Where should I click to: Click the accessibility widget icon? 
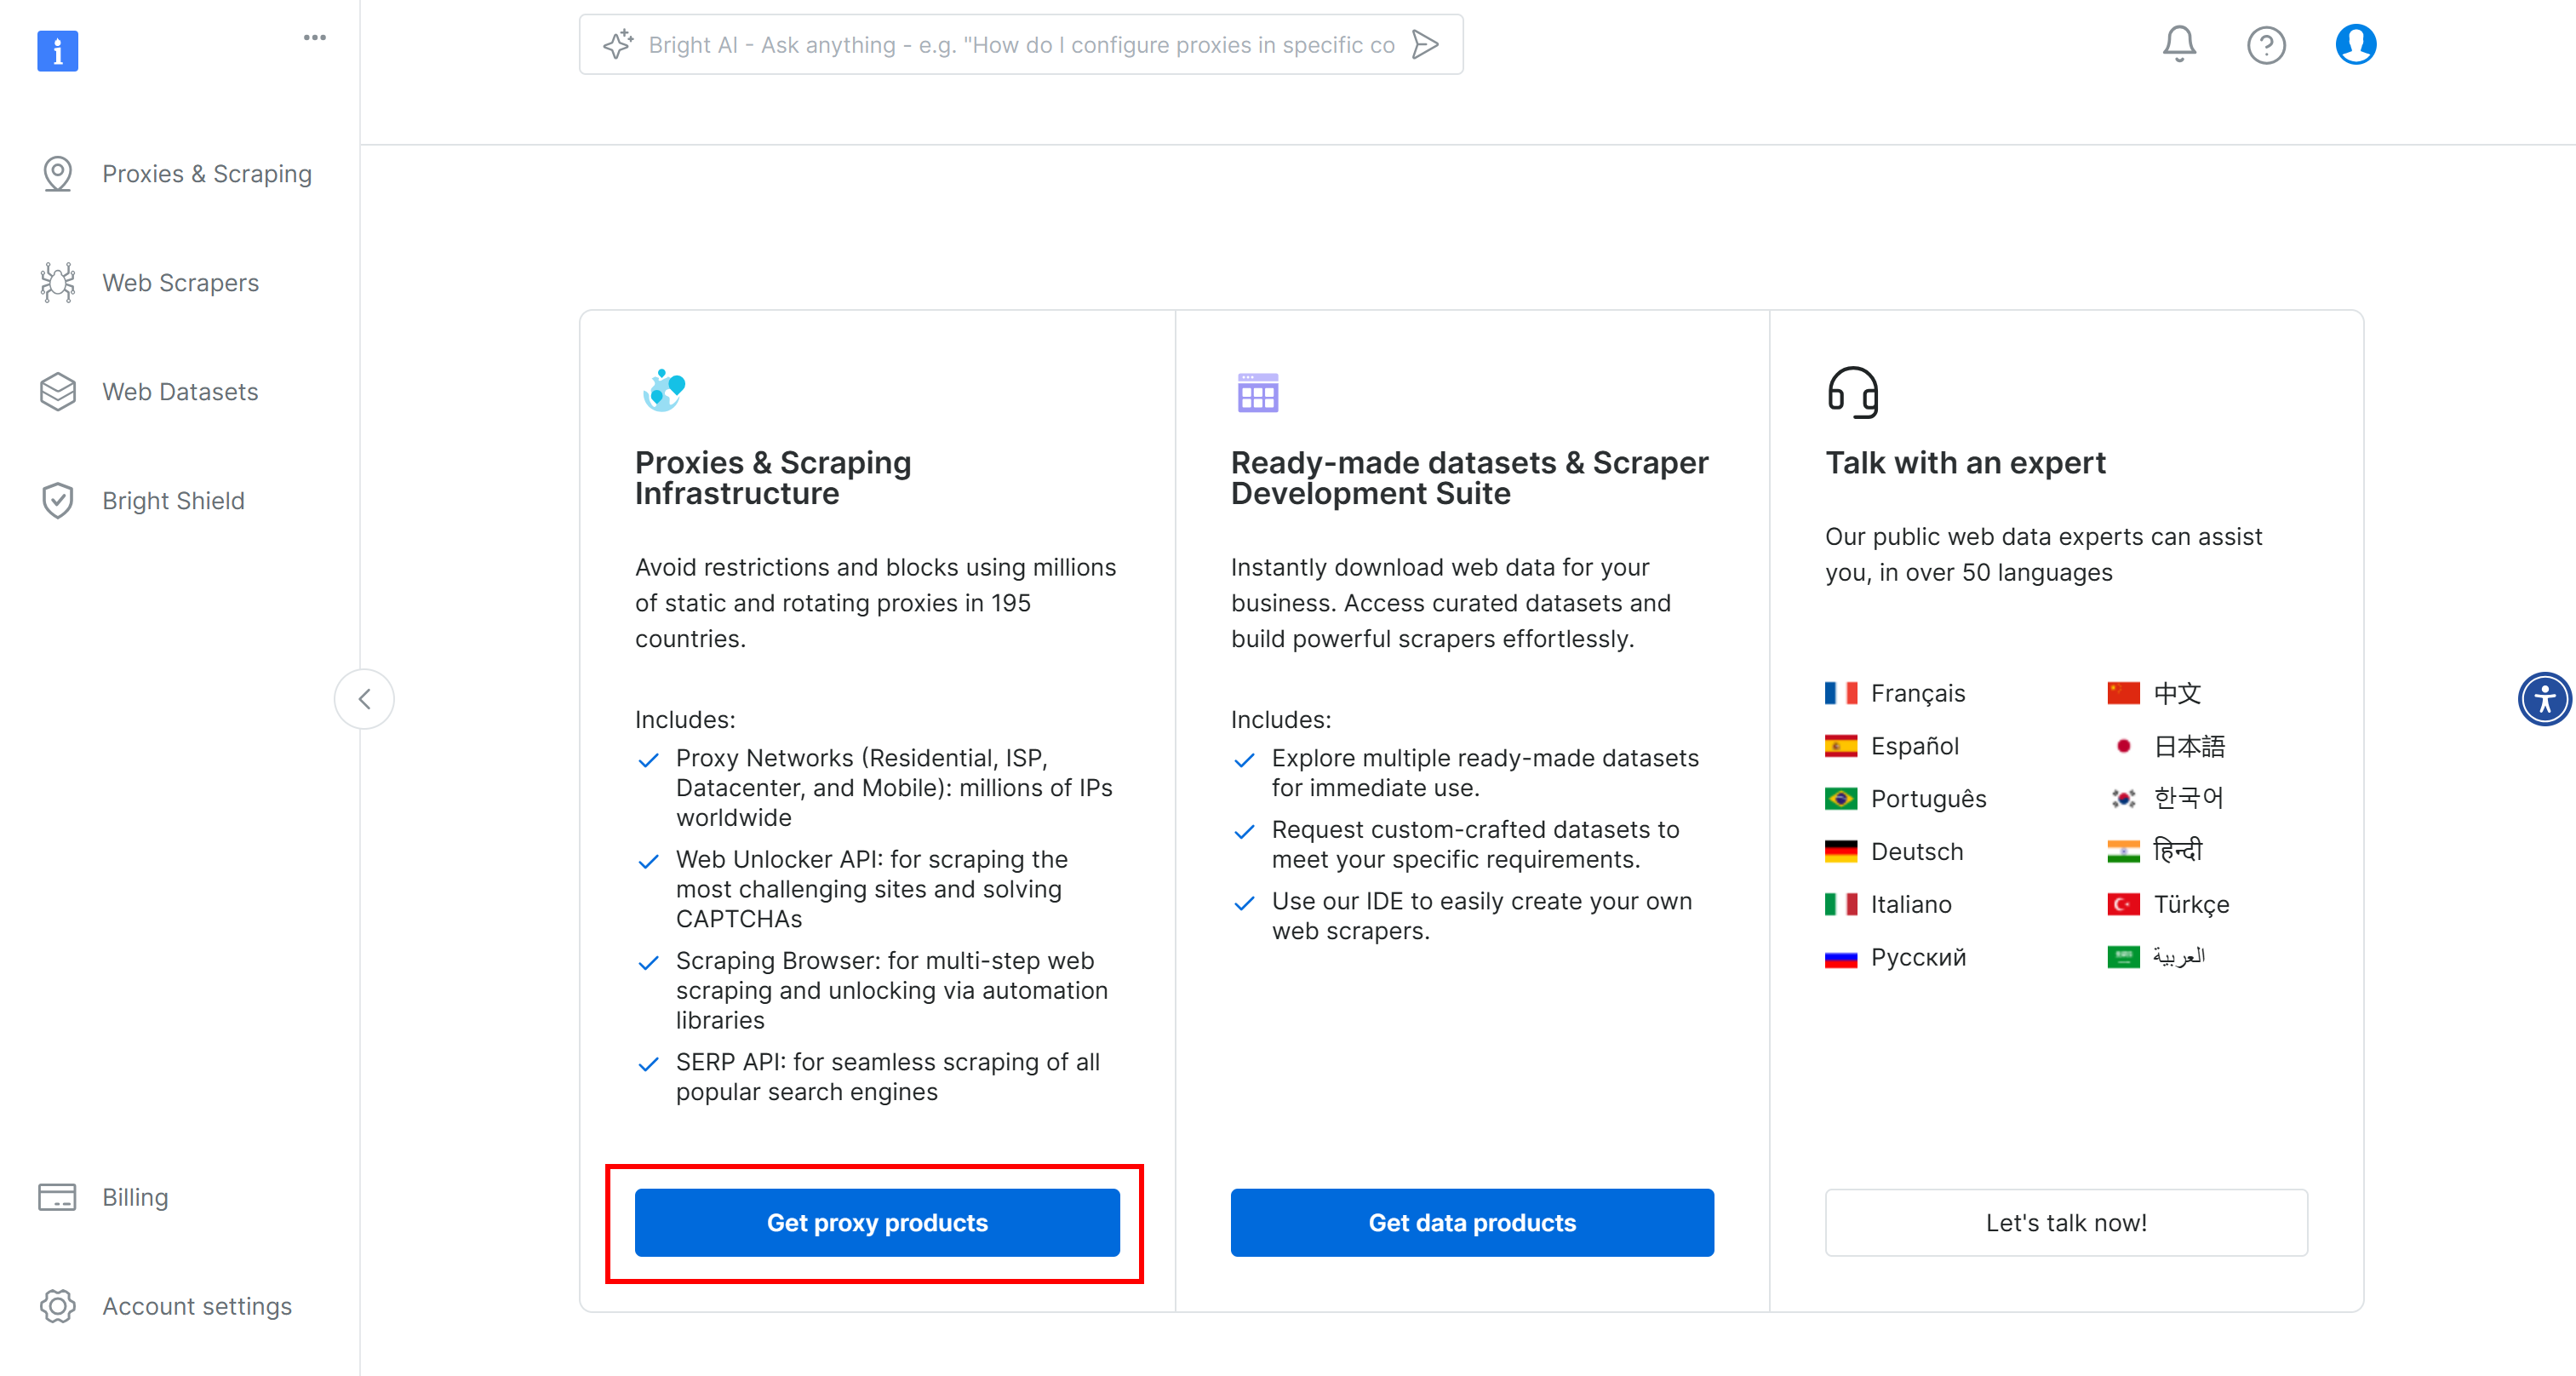(x=2544, y=698)
